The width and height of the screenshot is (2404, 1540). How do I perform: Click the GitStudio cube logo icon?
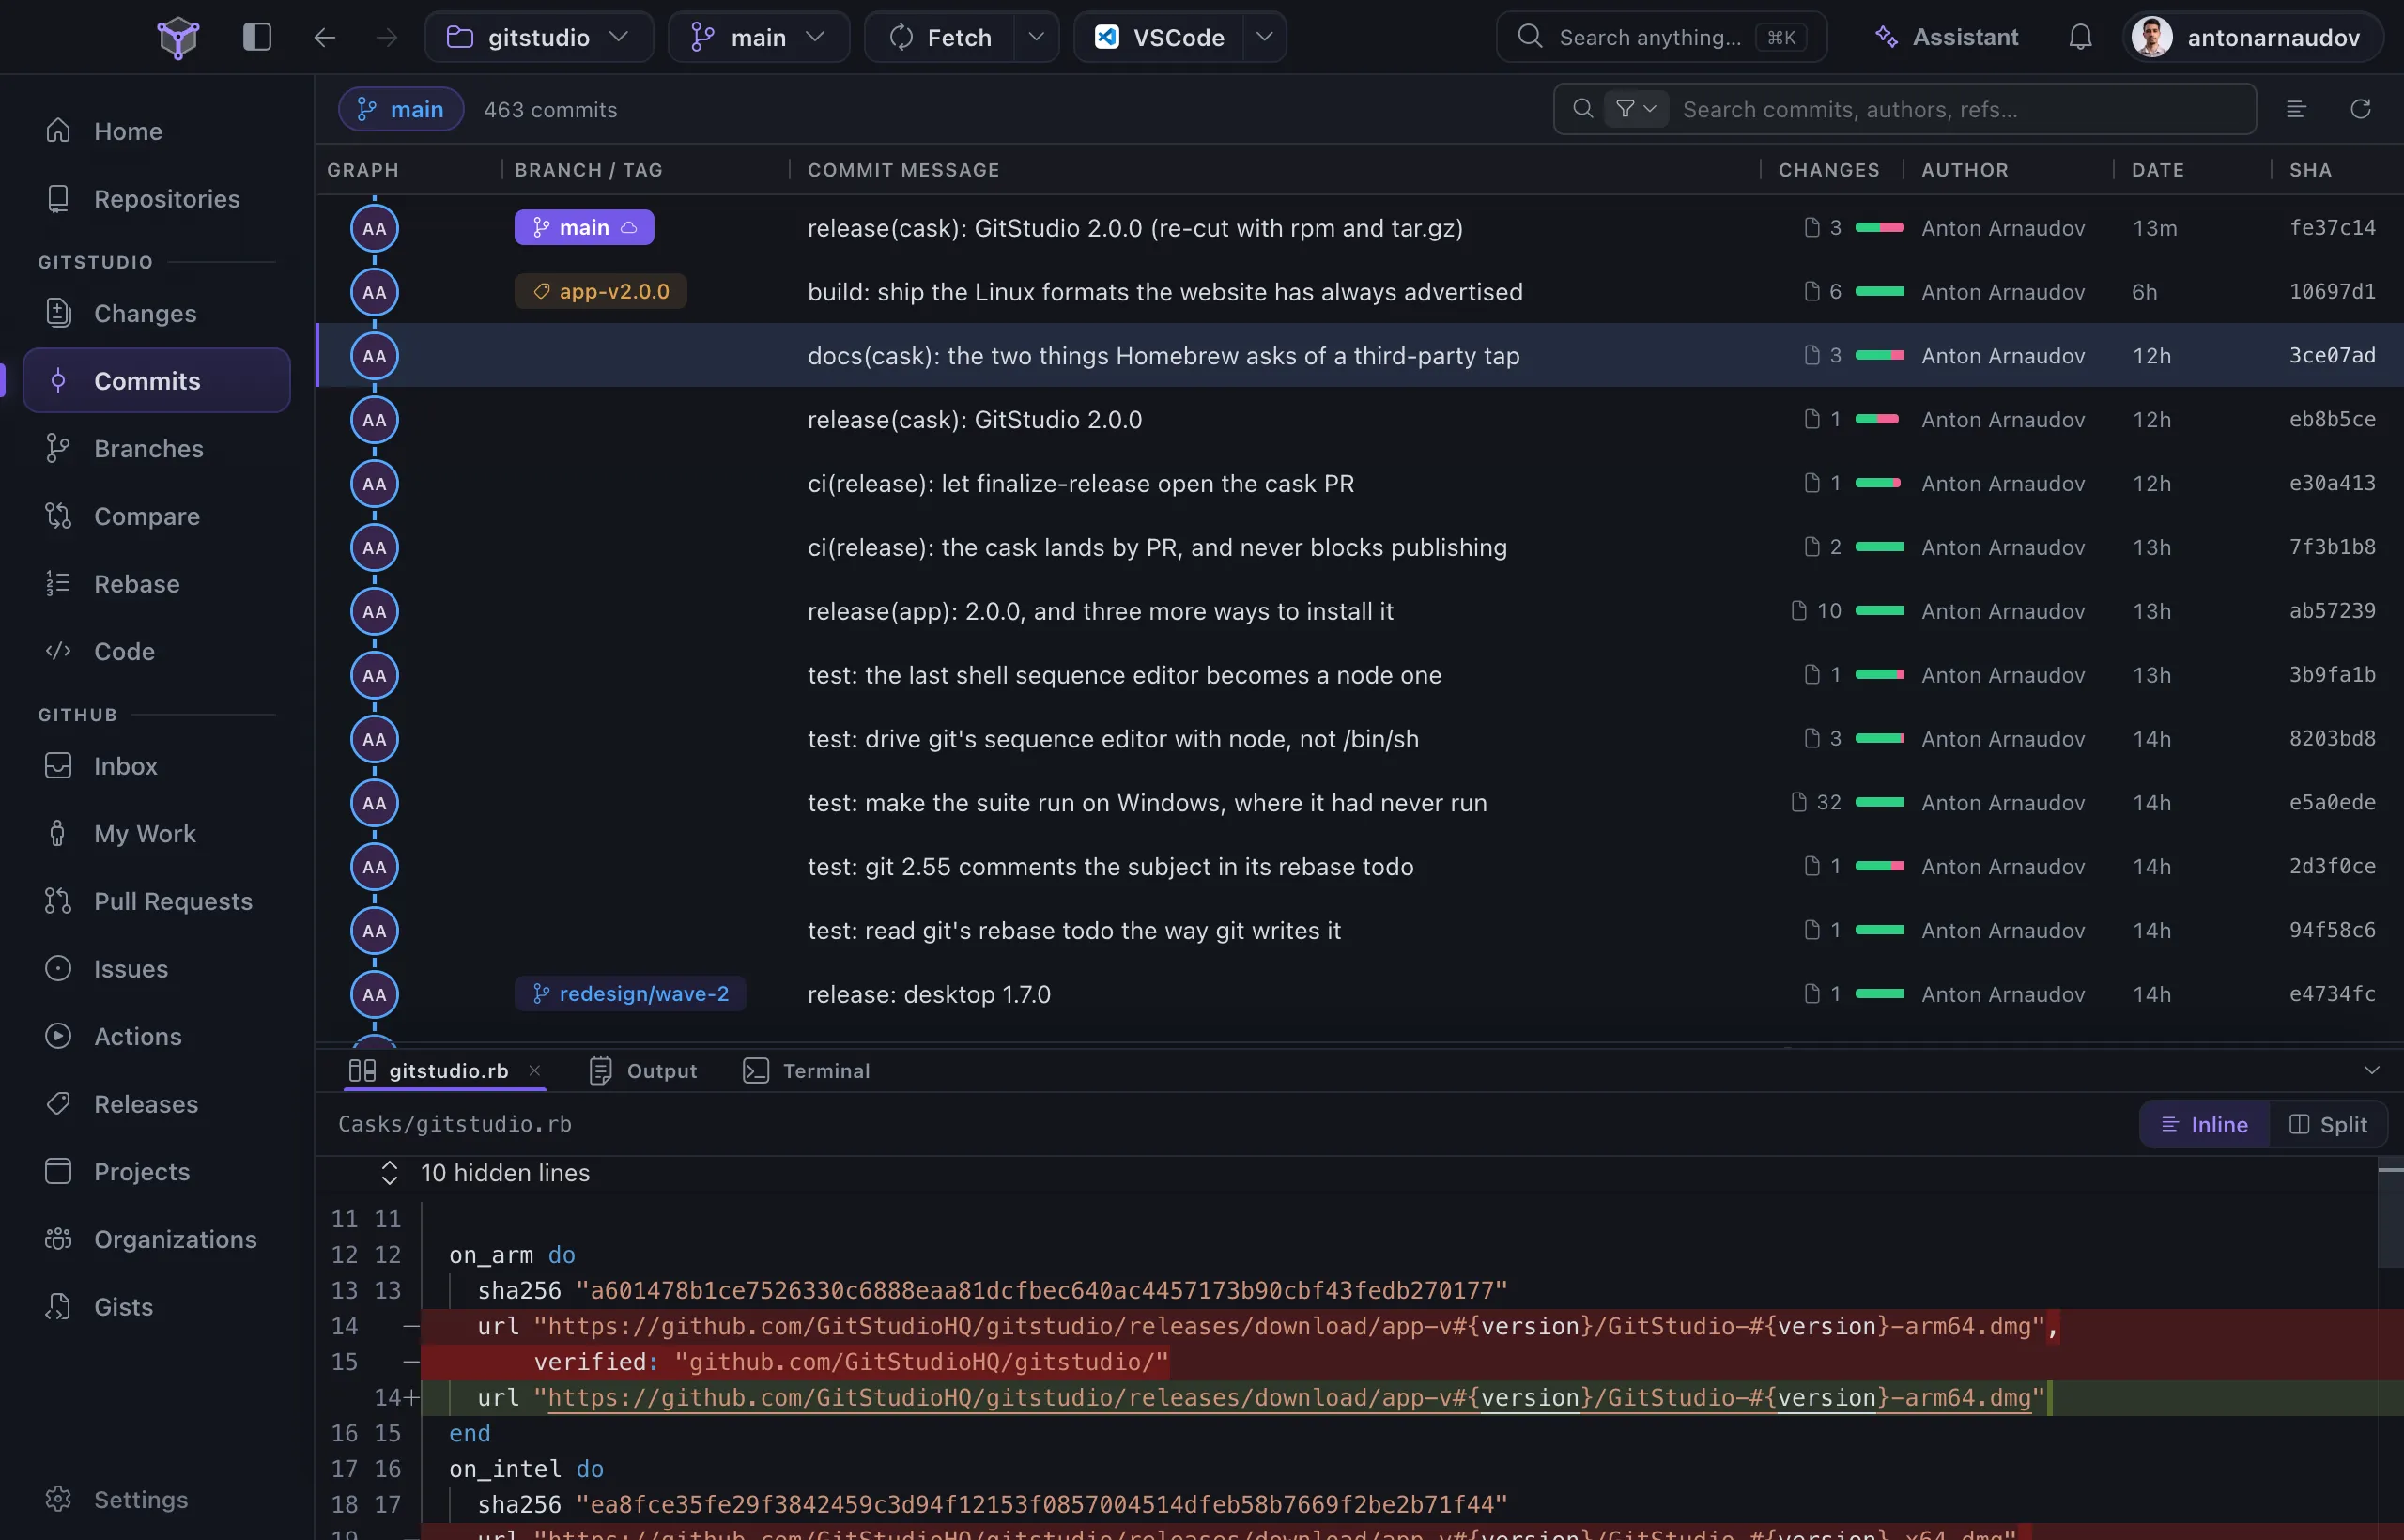coord(178,38)
